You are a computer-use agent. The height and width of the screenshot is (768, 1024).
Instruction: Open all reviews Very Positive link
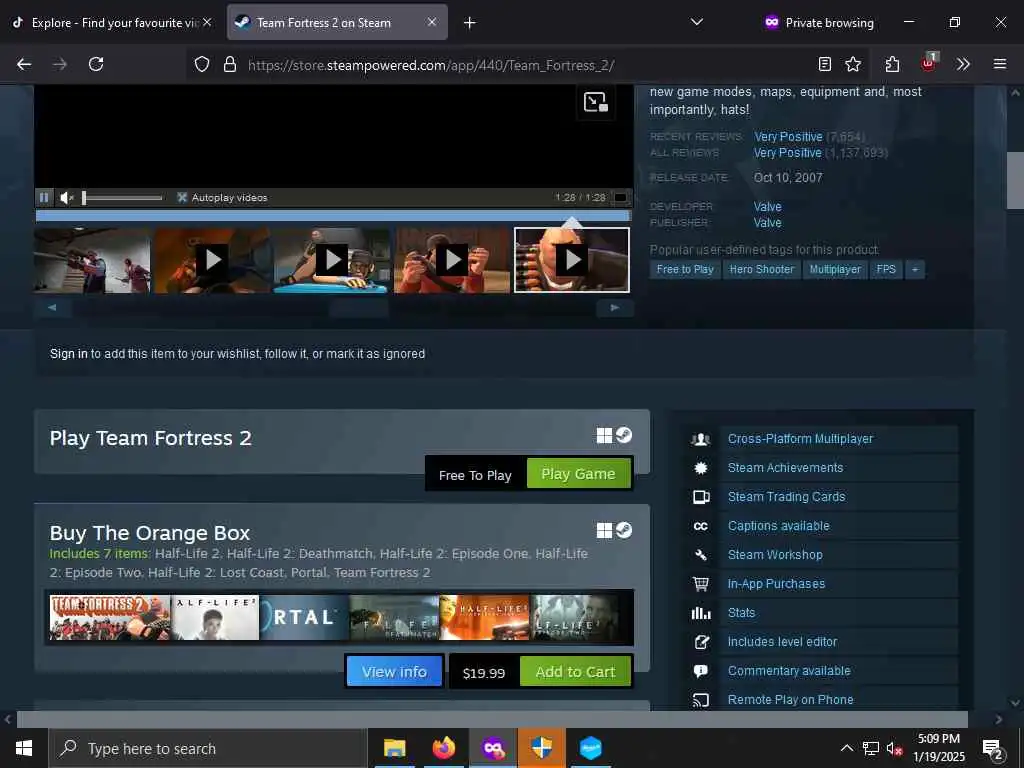tap(788, 153)
